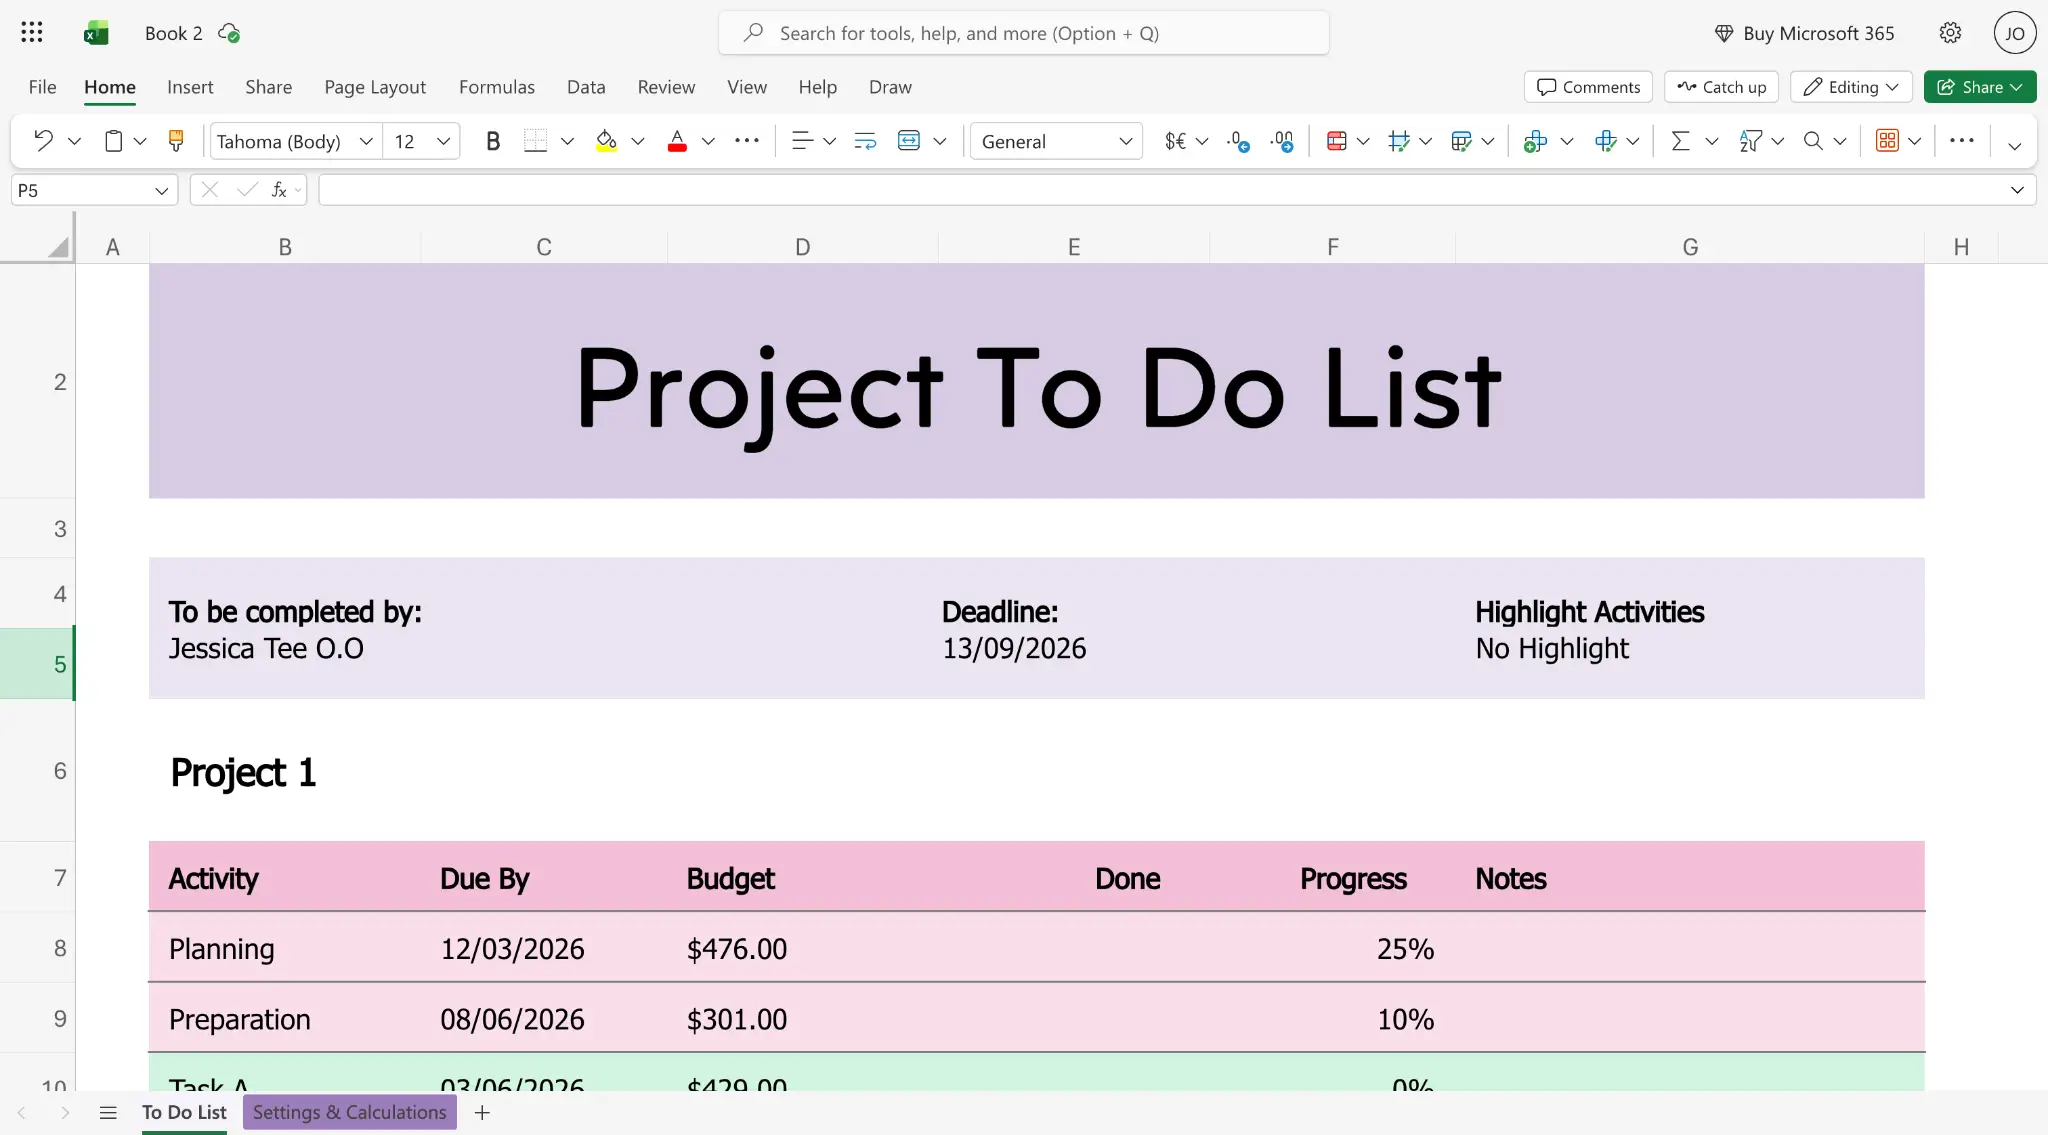Click the Insert cells icon

coord(1535,141)
